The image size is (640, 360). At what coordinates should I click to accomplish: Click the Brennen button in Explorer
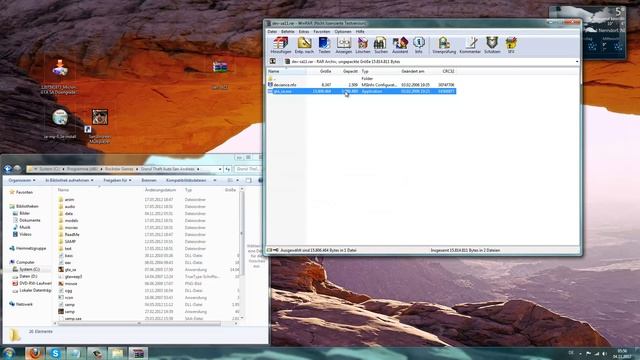coord(149,180)
